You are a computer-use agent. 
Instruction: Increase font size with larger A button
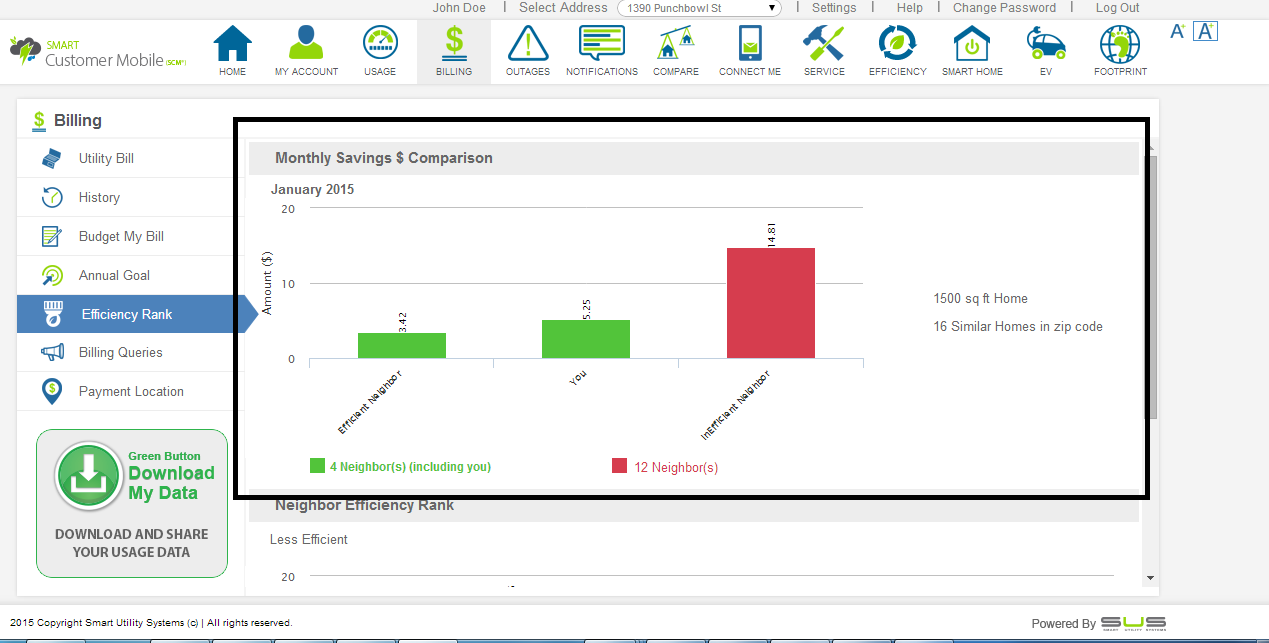point(1205,31)
